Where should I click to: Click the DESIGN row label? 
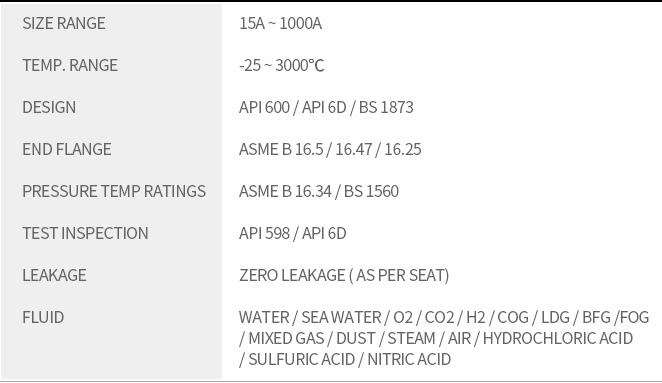pyautogui.click(x=49, y=107)
